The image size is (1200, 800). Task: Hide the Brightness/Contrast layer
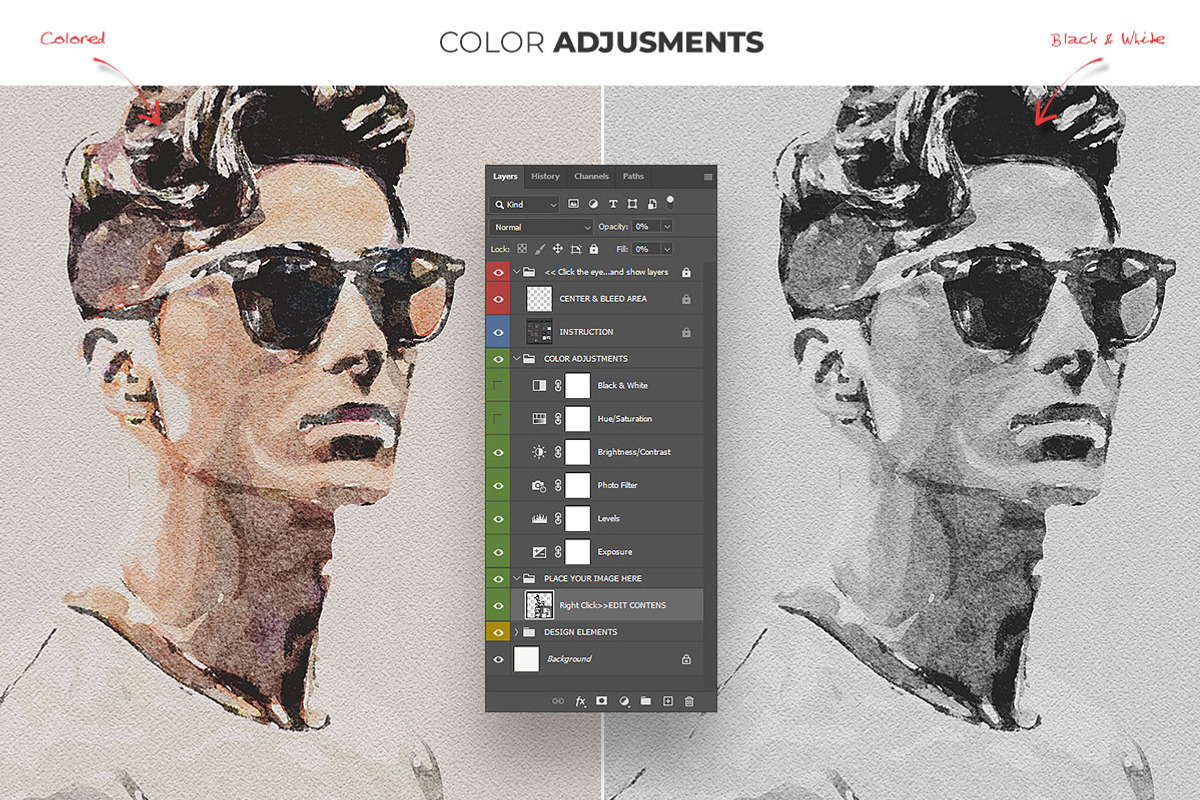point(498,452)
